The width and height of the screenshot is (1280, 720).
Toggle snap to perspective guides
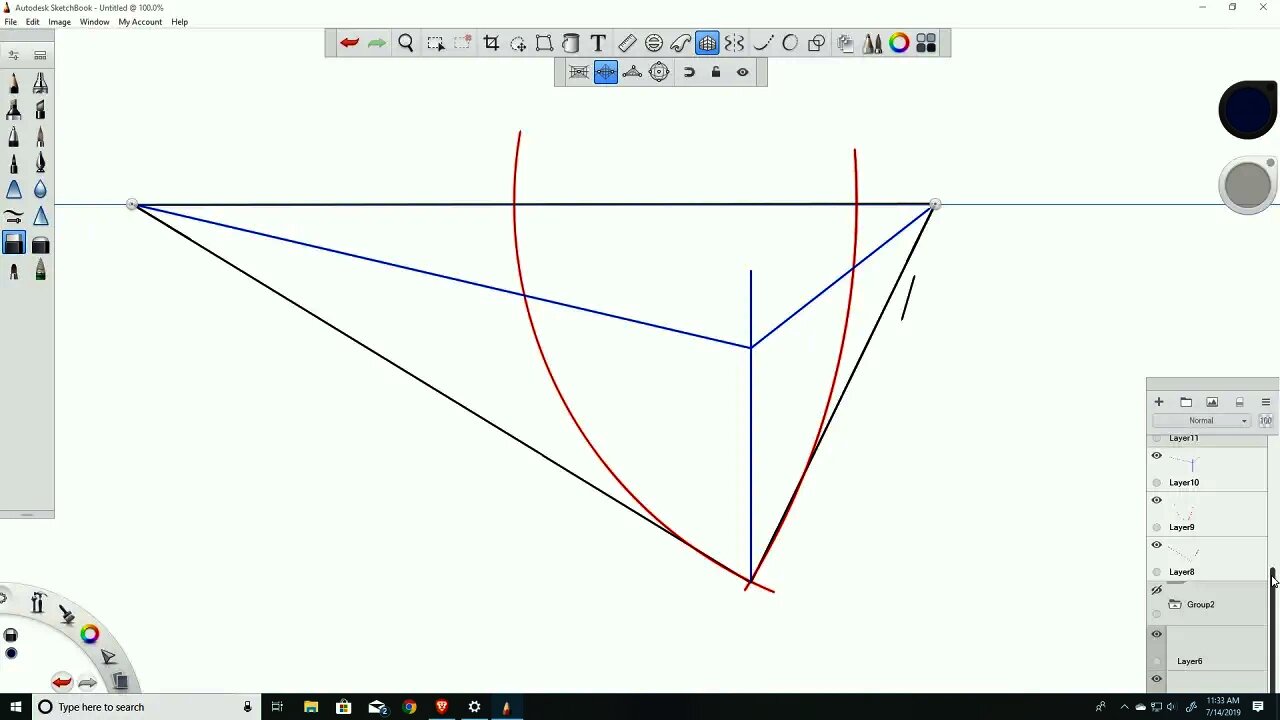pos(689,72)
